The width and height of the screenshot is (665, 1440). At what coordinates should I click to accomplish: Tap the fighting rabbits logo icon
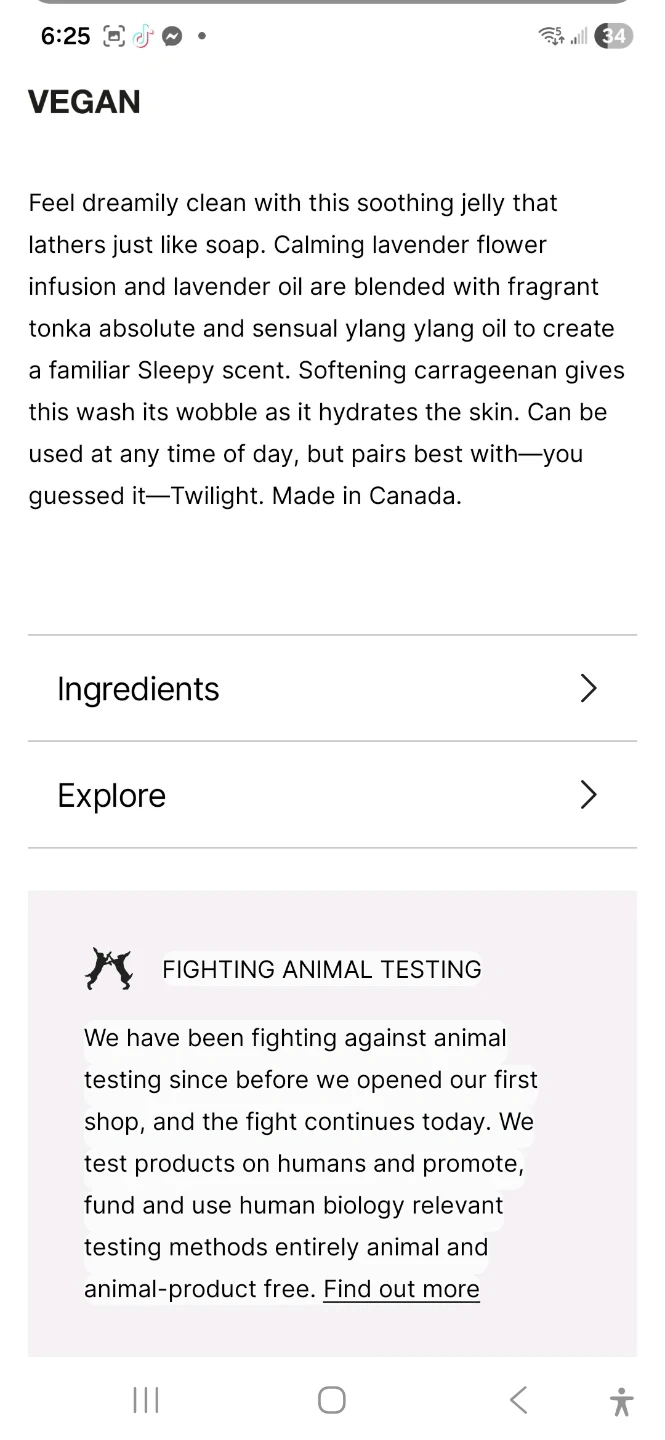(109, 969)
